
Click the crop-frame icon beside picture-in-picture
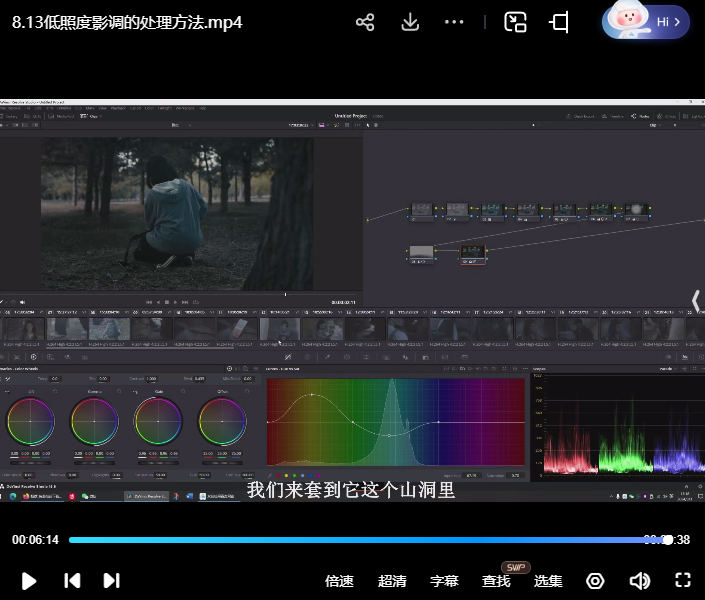click(560, 22)
